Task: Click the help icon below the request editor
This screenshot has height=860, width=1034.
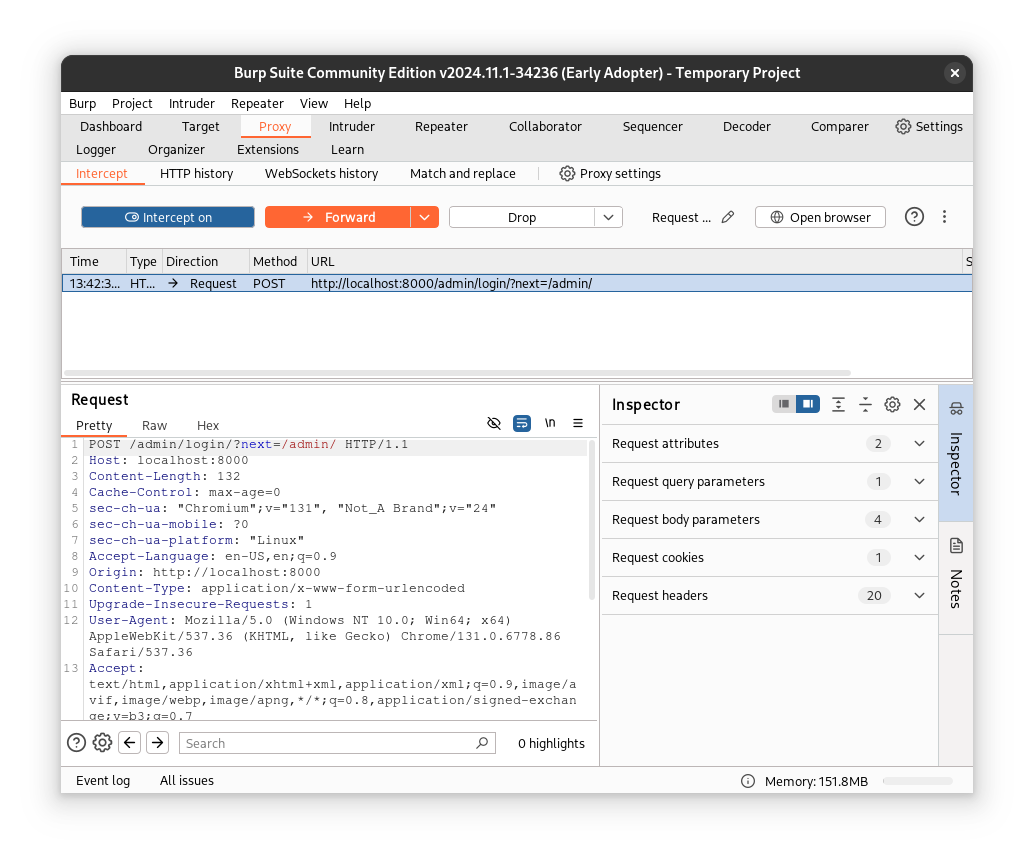Action: 76,743
